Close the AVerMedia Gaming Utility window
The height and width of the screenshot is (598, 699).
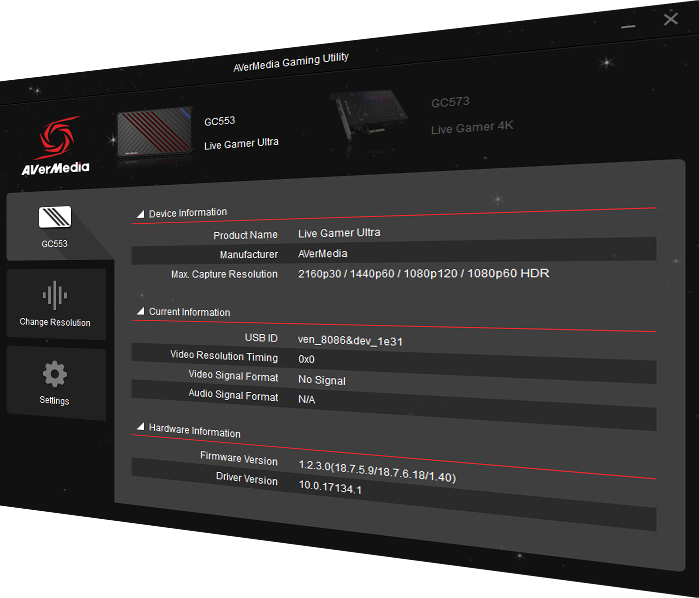pyautogui.click(x=671, y=19)
